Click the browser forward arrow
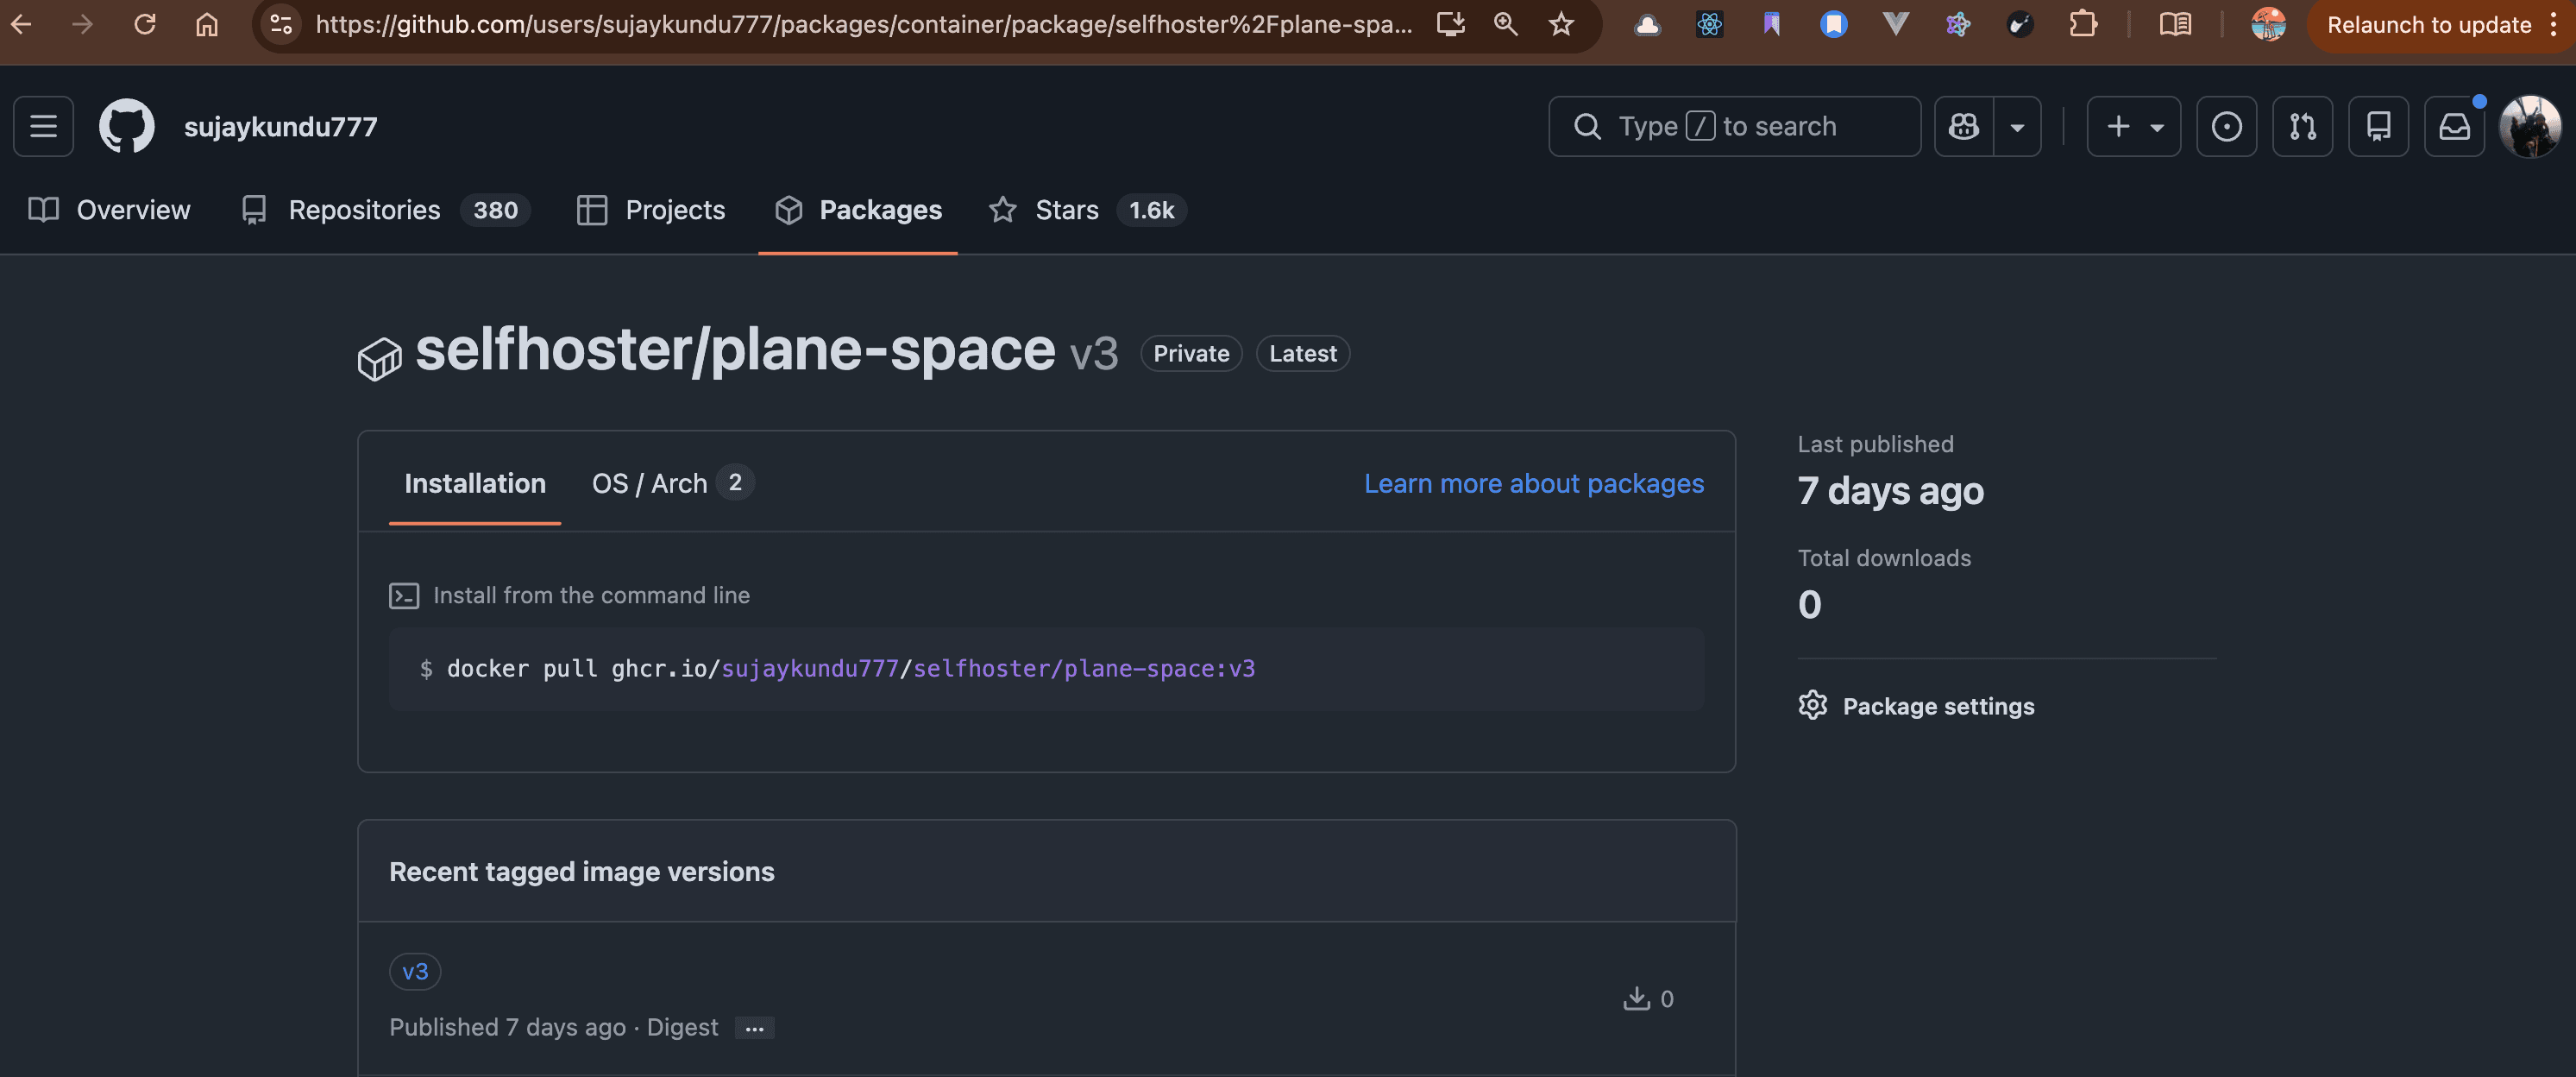This screenshot has width=2576, height=1077. tap(83, 24)
